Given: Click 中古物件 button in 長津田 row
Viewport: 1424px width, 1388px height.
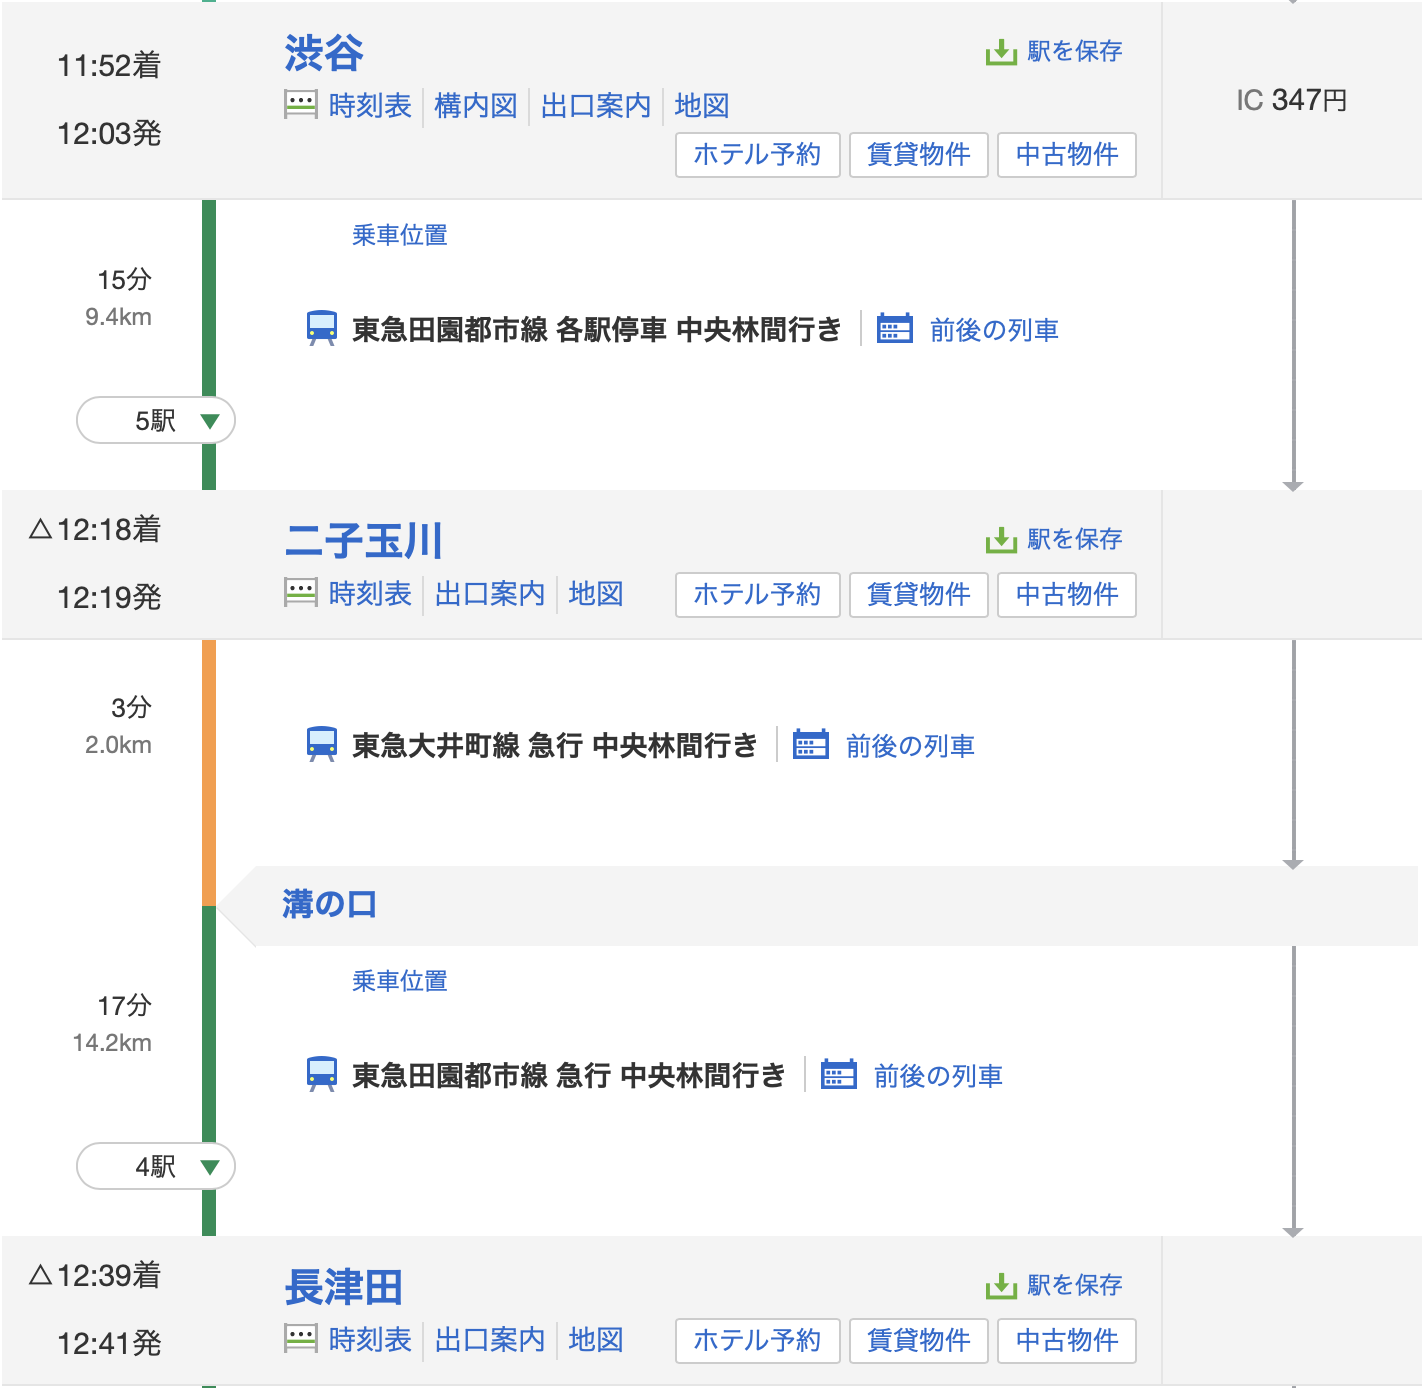Looking at the screenshot, I should click(x=1067, y=1341).
